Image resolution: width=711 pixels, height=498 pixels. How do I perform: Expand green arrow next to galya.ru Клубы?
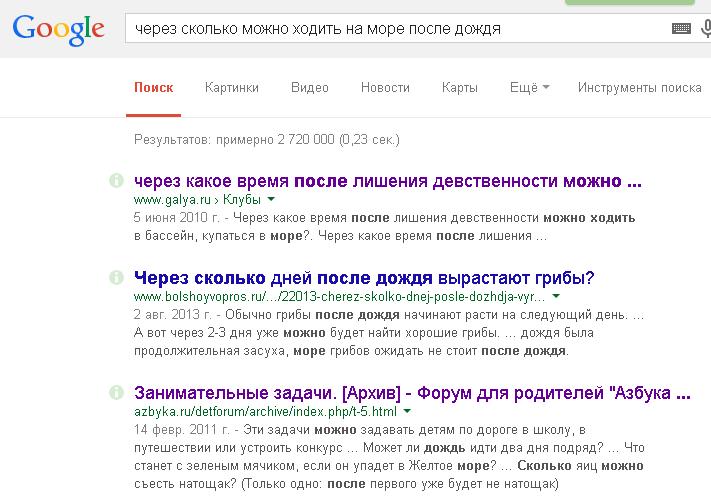[x=271, y=199]
